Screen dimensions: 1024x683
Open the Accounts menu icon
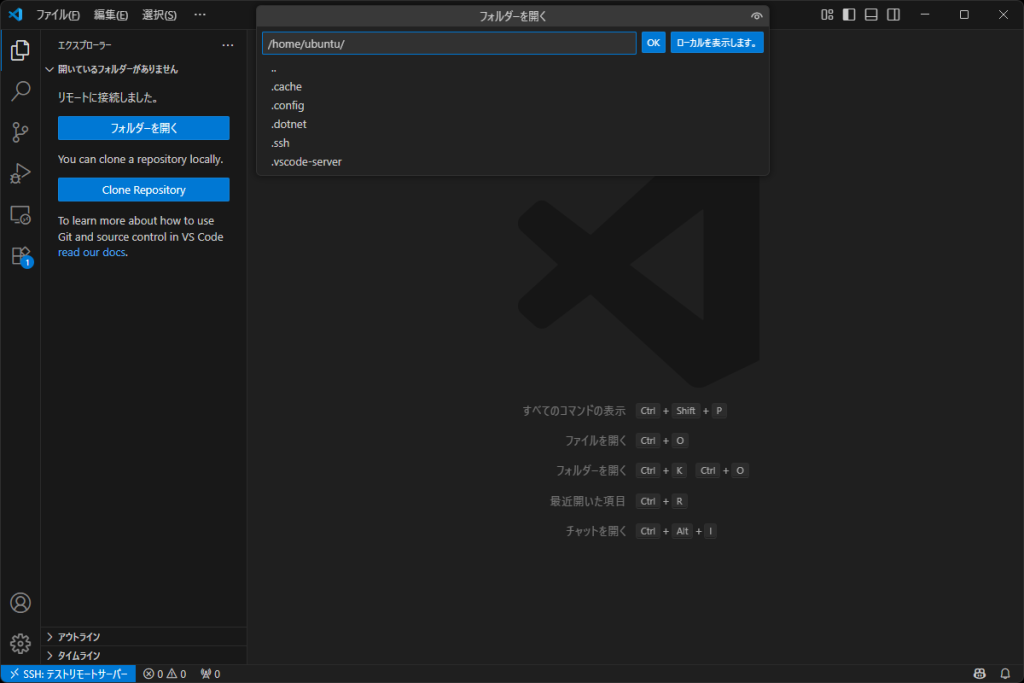click(20, 603)
